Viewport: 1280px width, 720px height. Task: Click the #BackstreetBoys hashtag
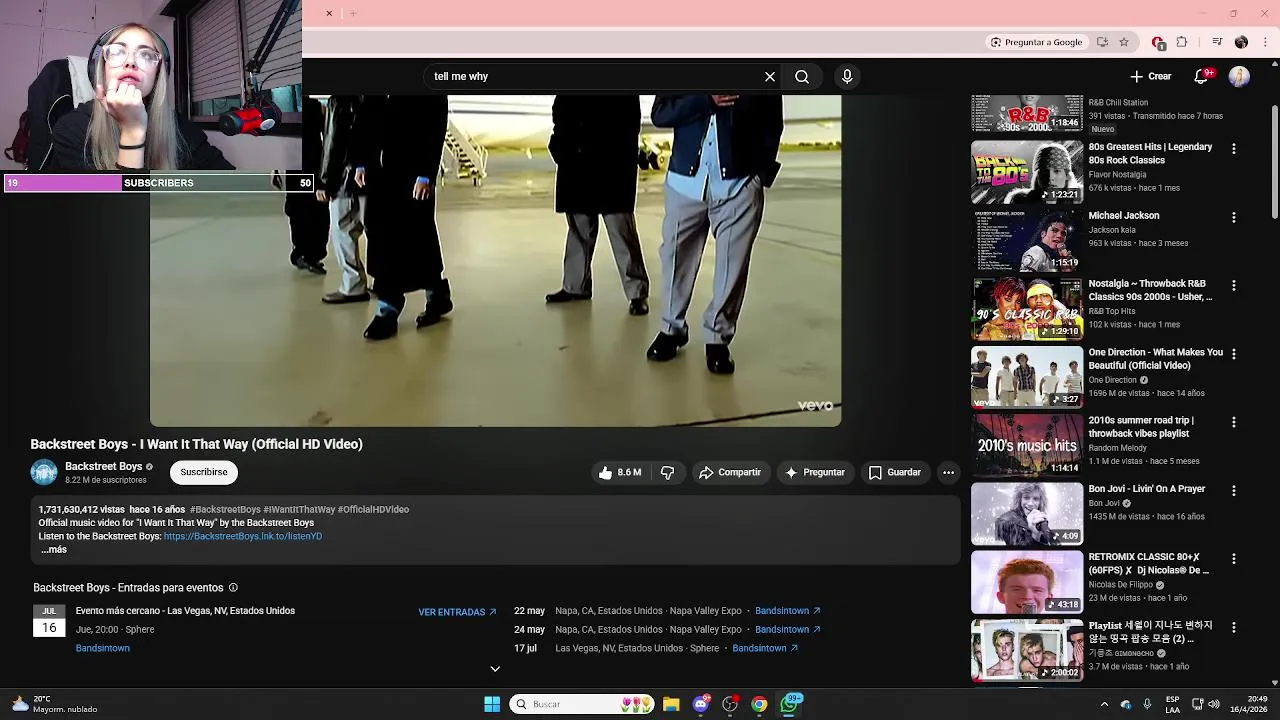pos(225,509)
